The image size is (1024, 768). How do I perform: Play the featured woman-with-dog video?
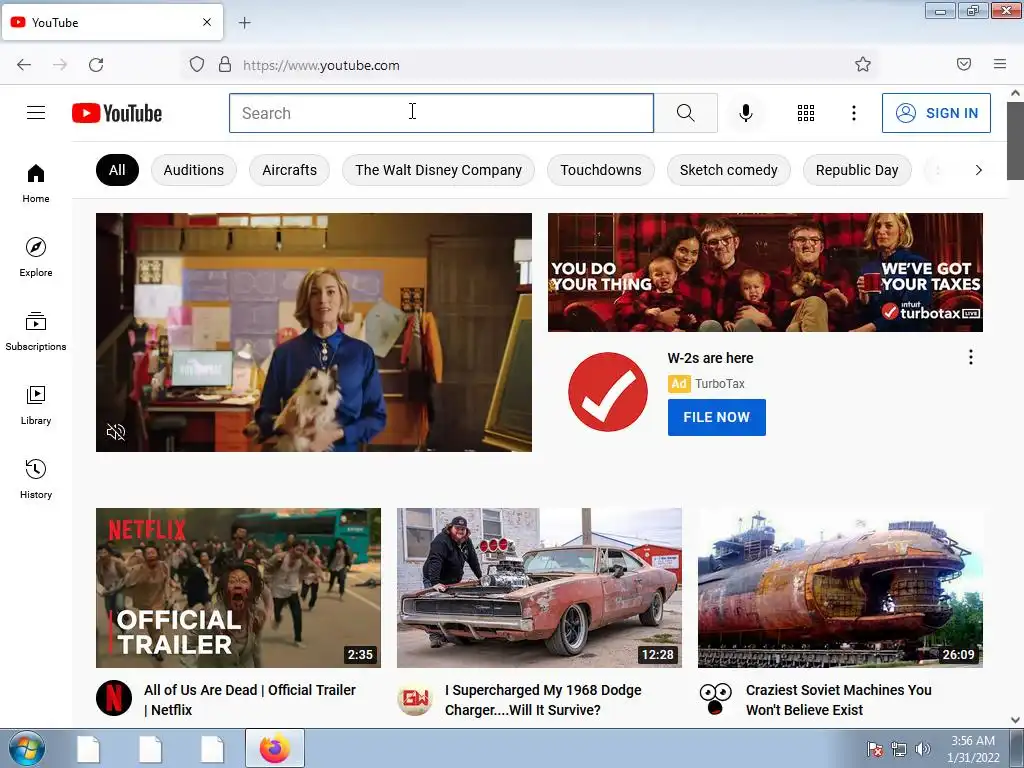tap(313, 332)
